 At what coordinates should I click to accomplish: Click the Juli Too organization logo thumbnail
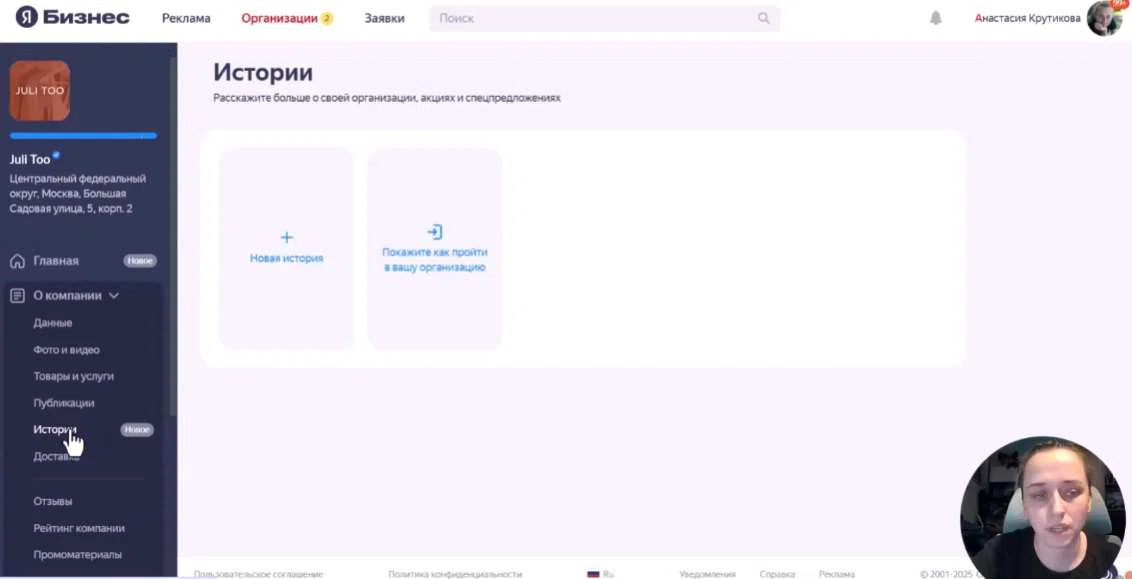[x=40, y=91]
